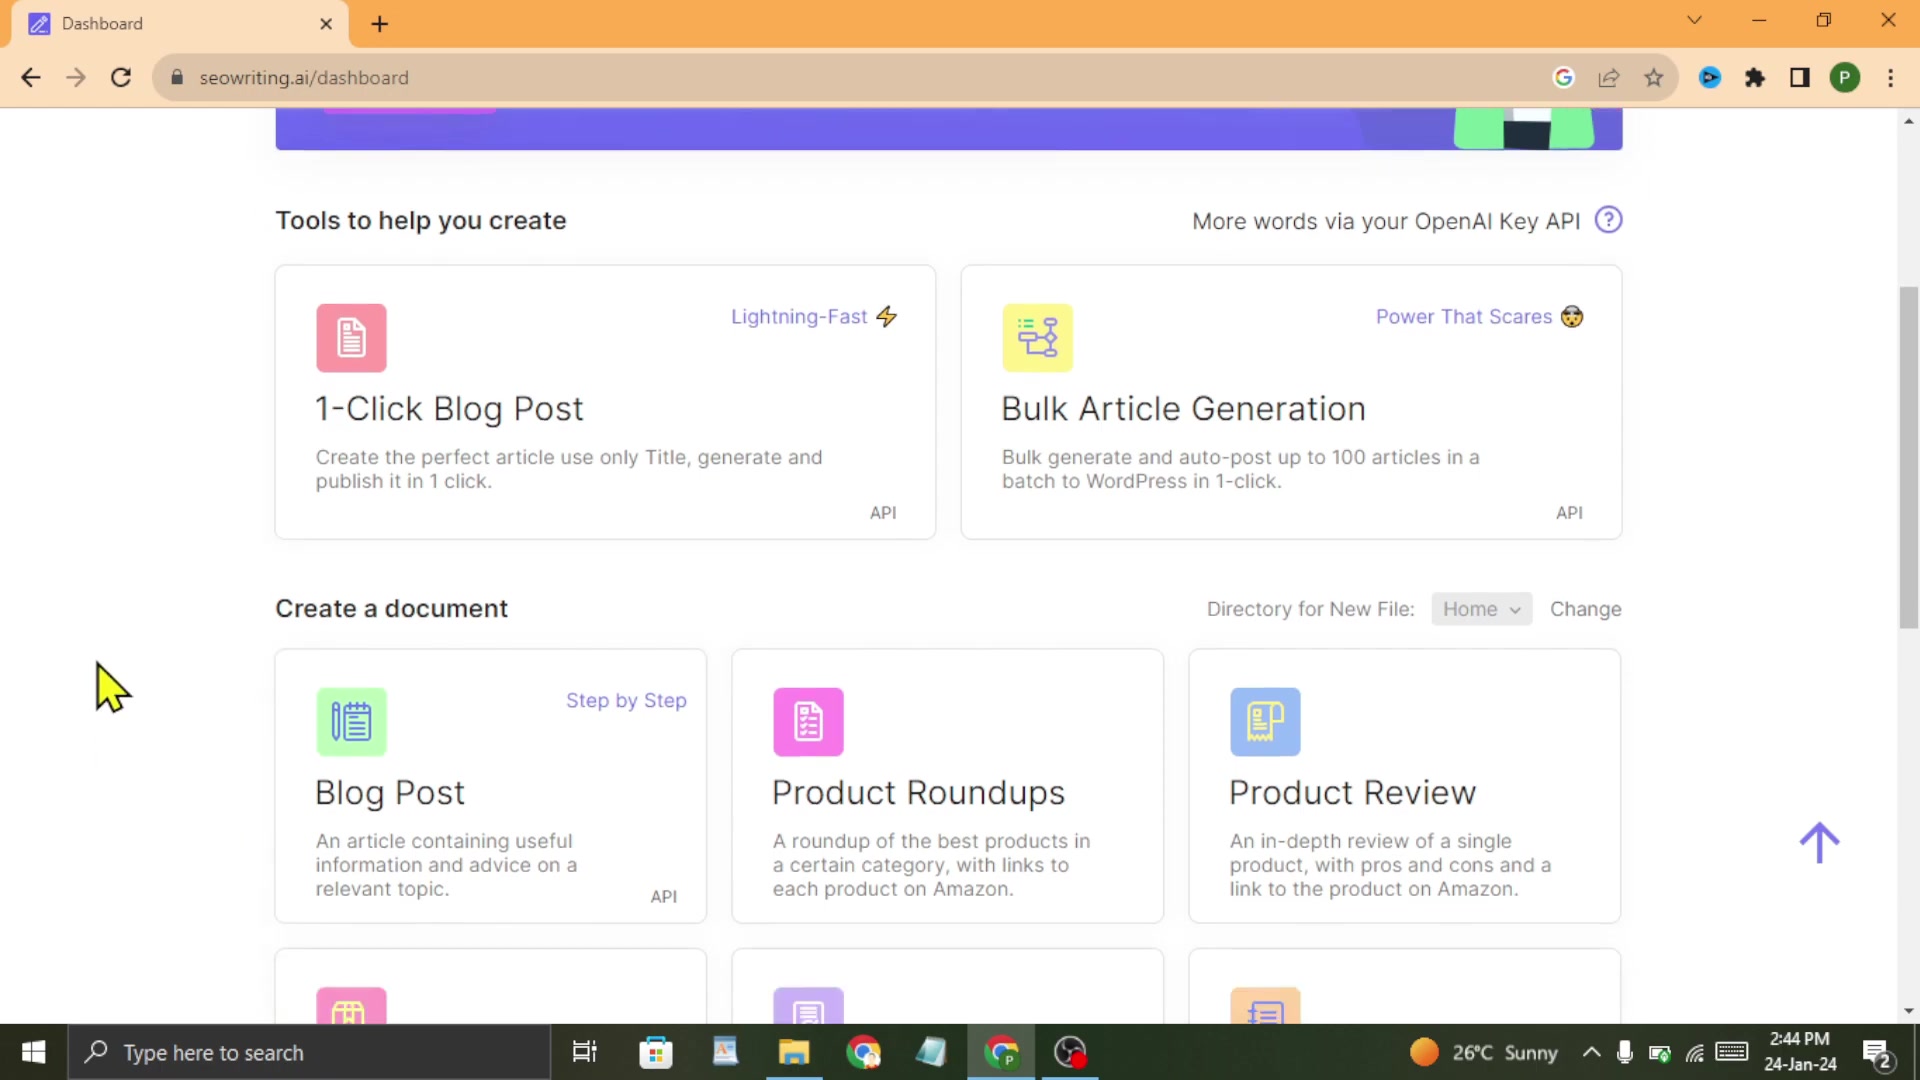Viewport: 1920px width, 1080px height.
Task: Click the Lightning-Fast label
Action: point(799,317)
